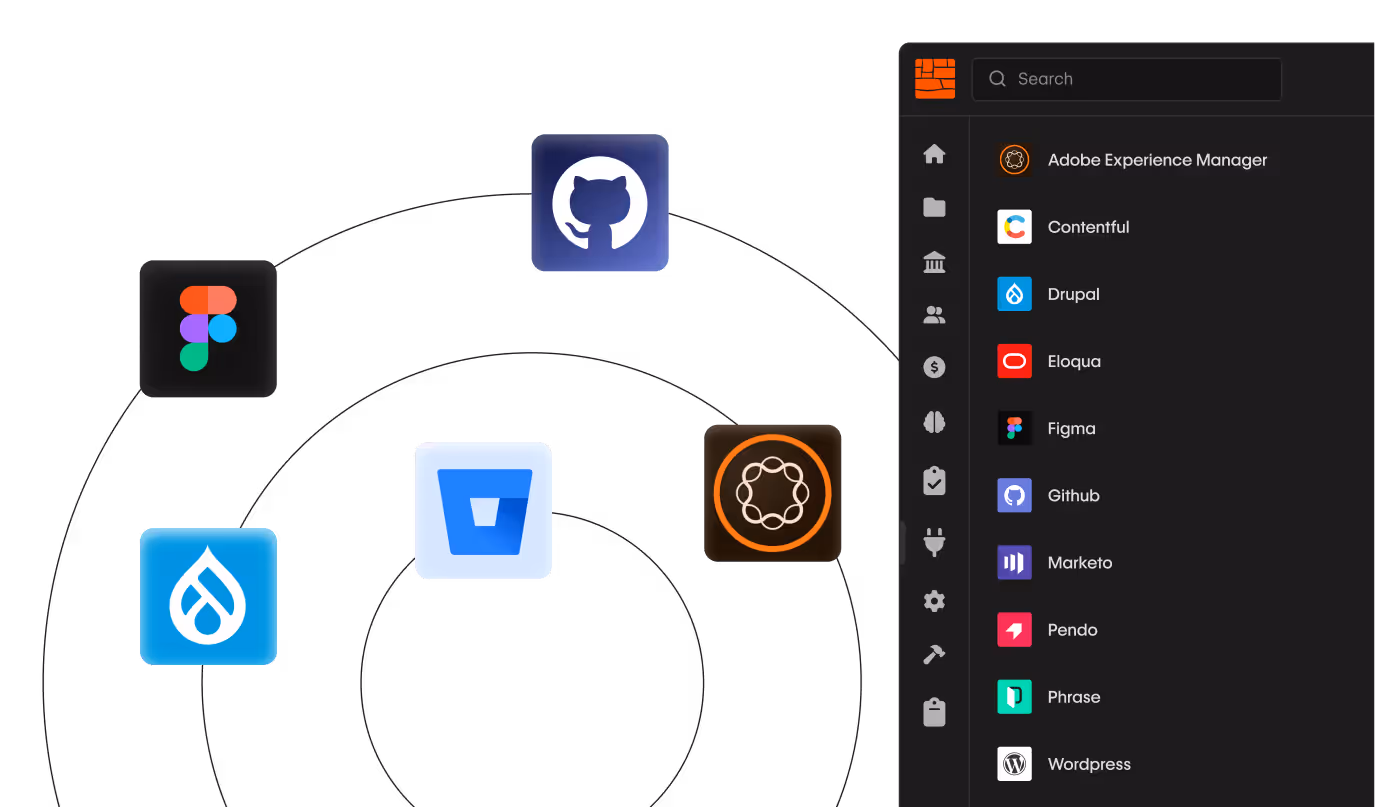The height and width of the screenshot is (807, 1375).
Task: Open the clipboard checkmark sidebar icon
Action: point(934,481)
